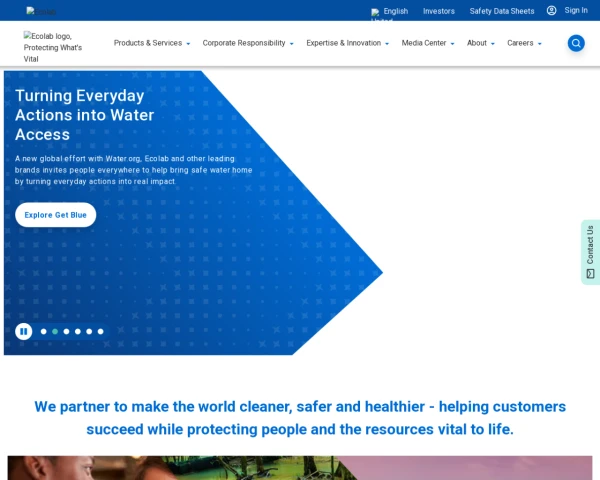Click the Ecolab logo in the white navigation bar

[x=53, y=47]
